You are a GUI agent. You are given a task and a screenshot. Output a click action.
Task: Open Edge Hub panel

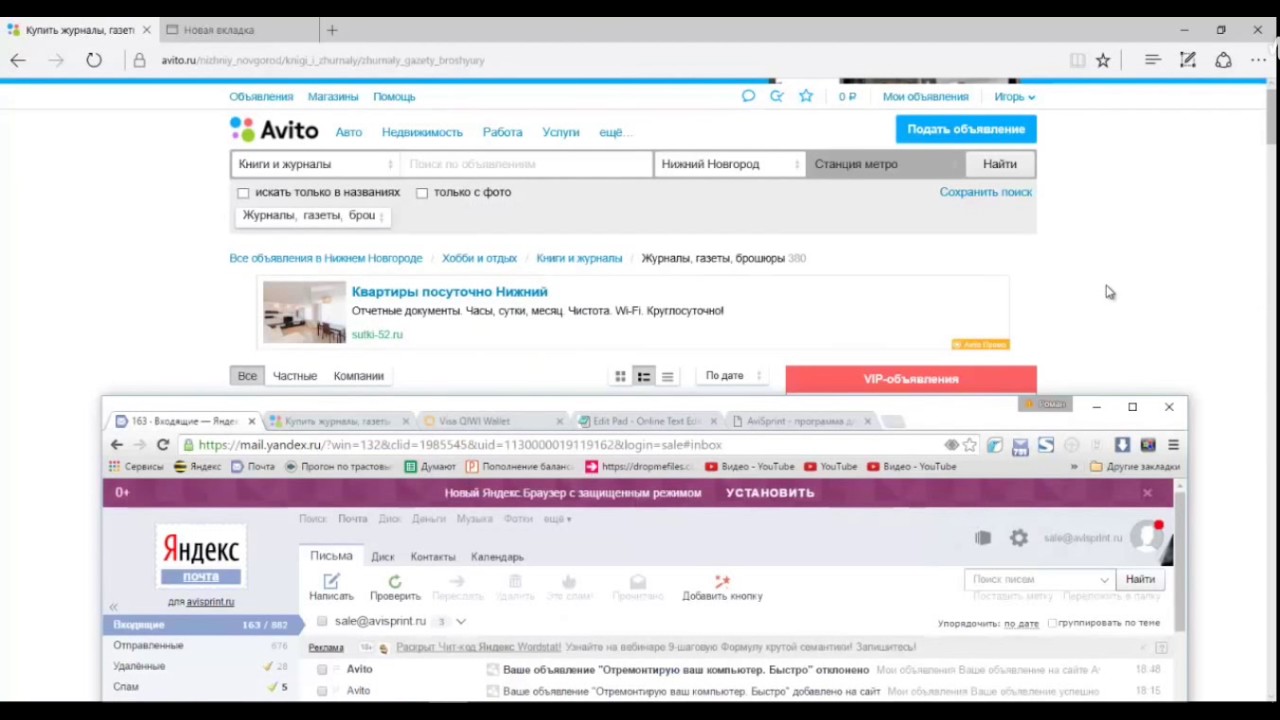pyautogui.click(x=1153, y=60)
